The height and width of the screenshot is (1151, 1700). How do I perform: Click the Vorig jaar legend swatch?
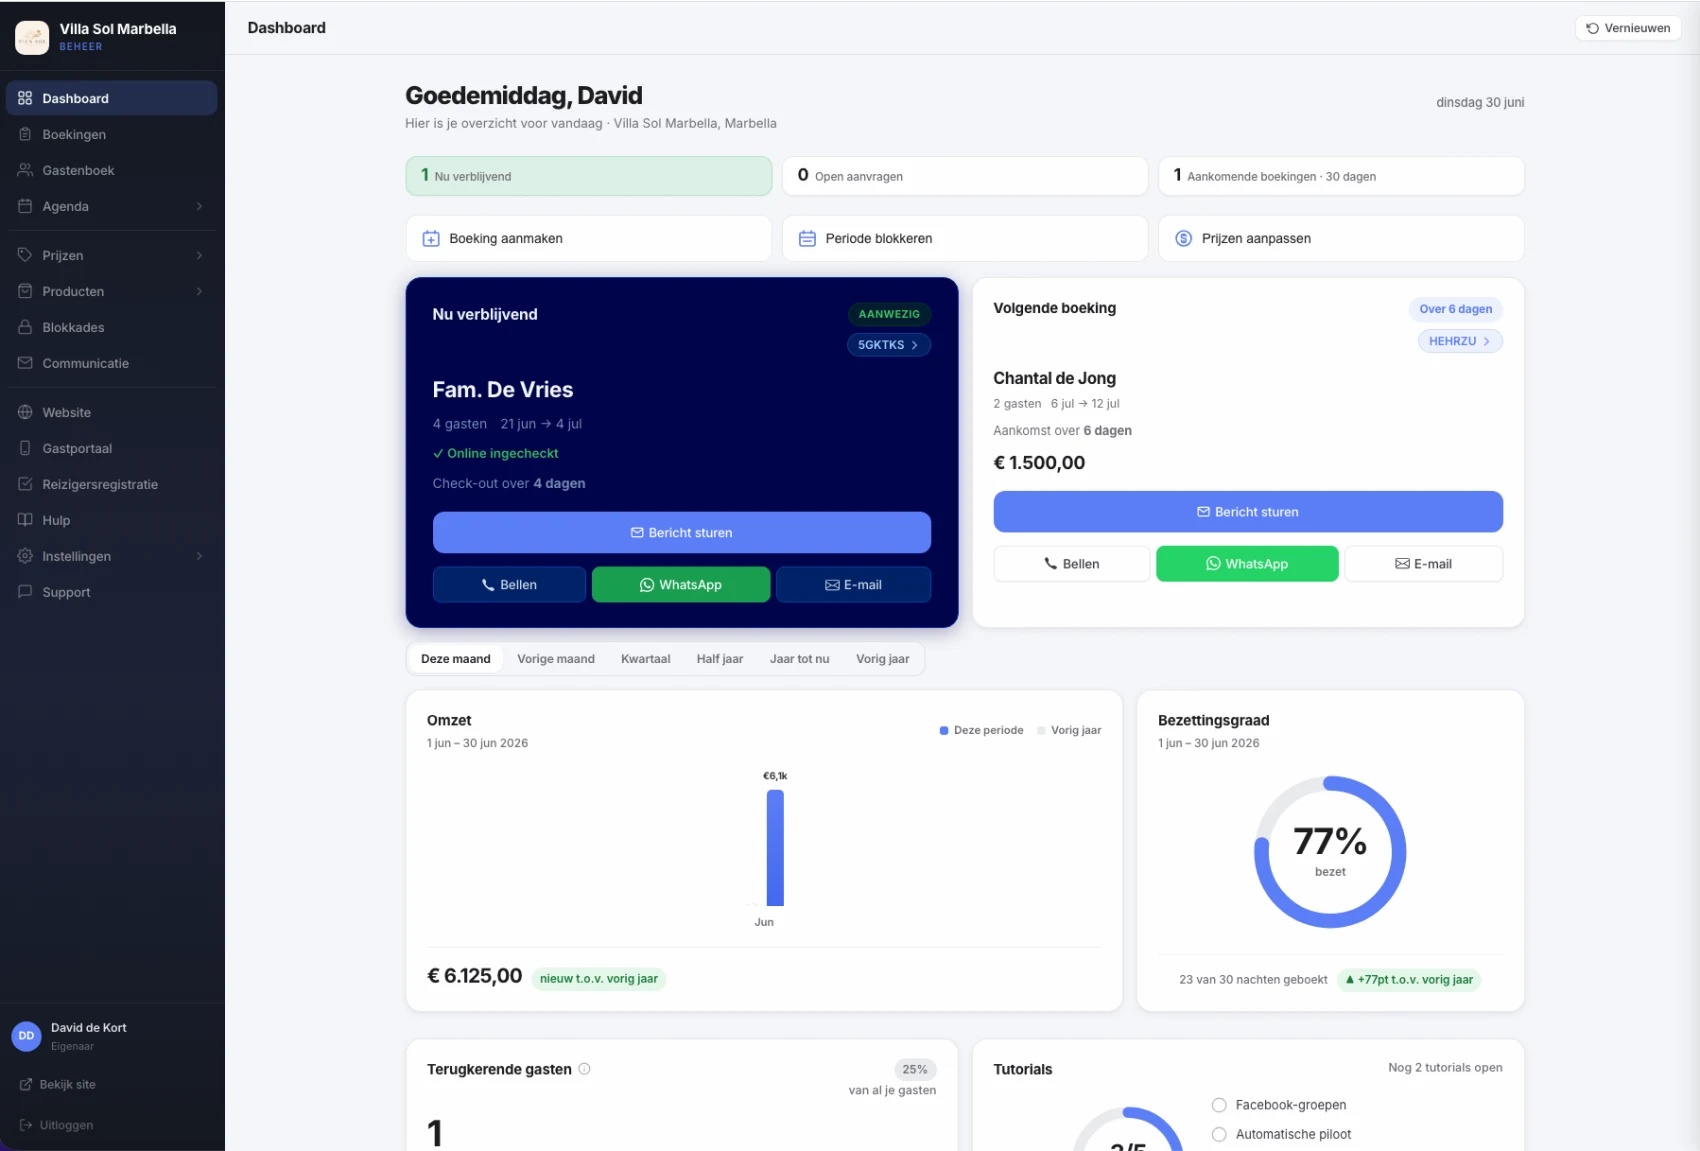[1041, 731]
